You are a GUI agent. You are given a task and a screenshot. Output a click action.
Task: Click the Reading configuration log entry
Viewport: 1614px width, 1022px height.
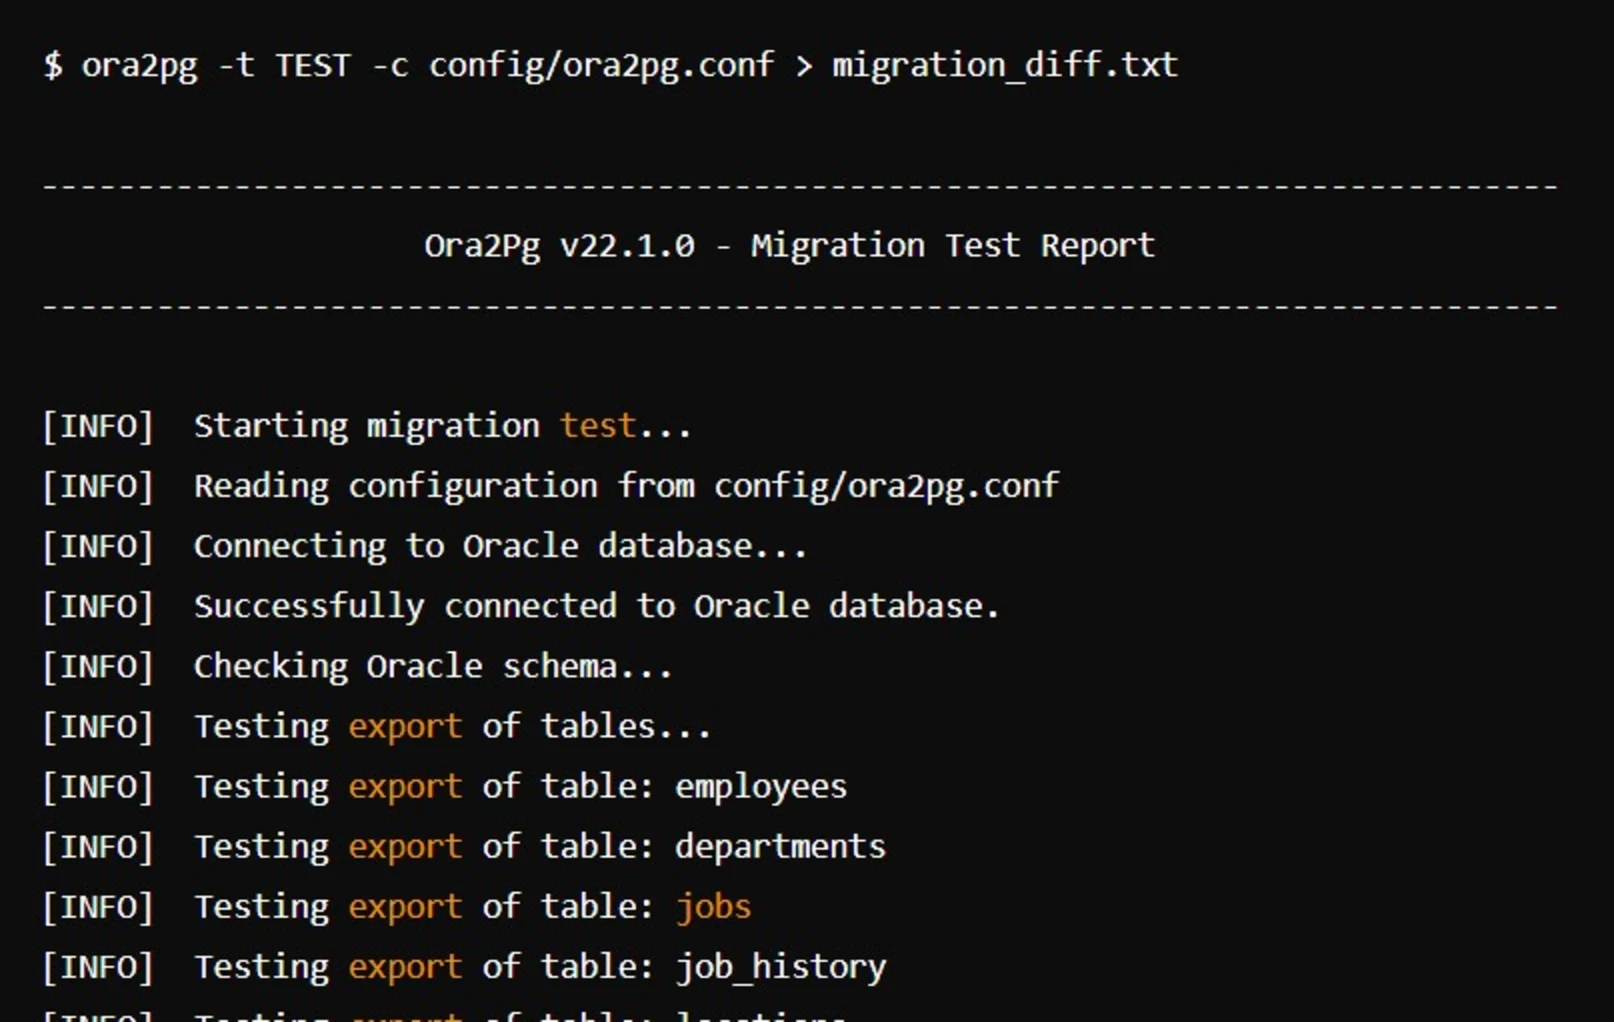[625, 485]
